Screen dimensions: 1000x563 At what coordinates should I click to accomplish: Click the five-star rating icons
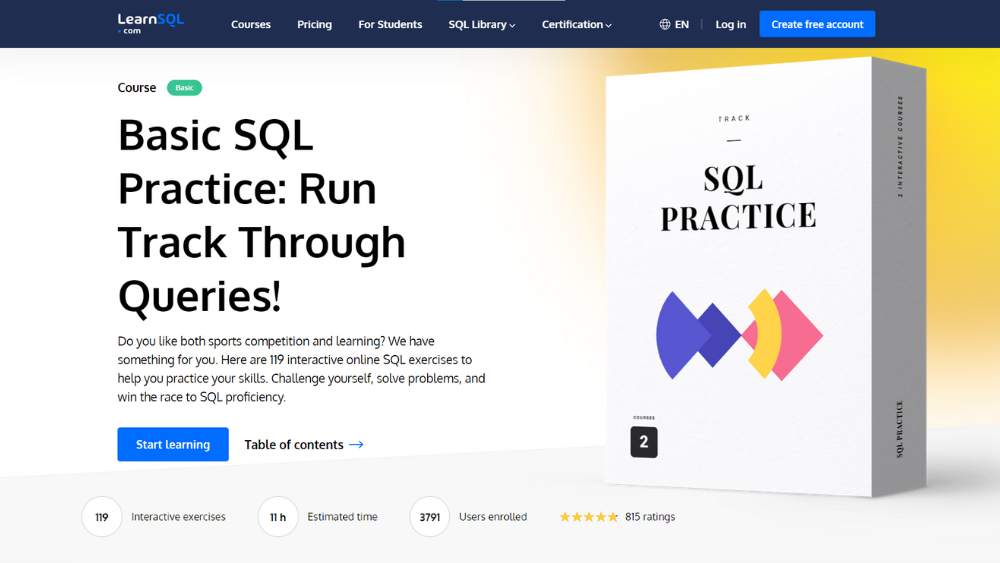tap(589, 517)
